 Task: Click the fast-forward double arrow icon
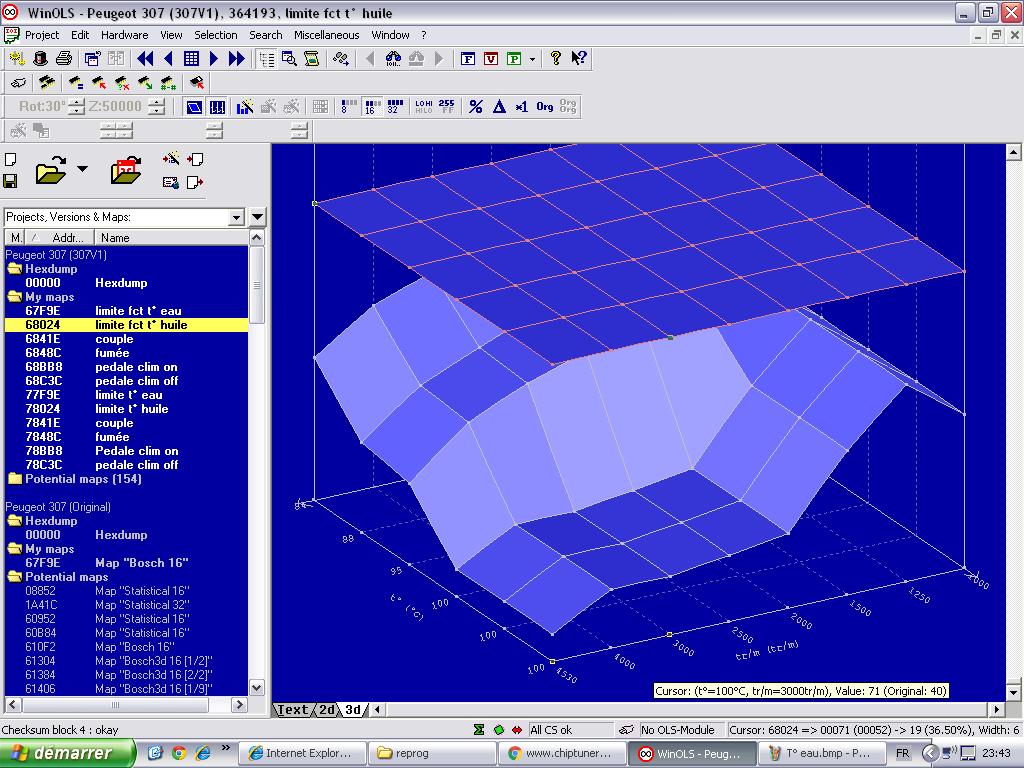coord(237,59)
